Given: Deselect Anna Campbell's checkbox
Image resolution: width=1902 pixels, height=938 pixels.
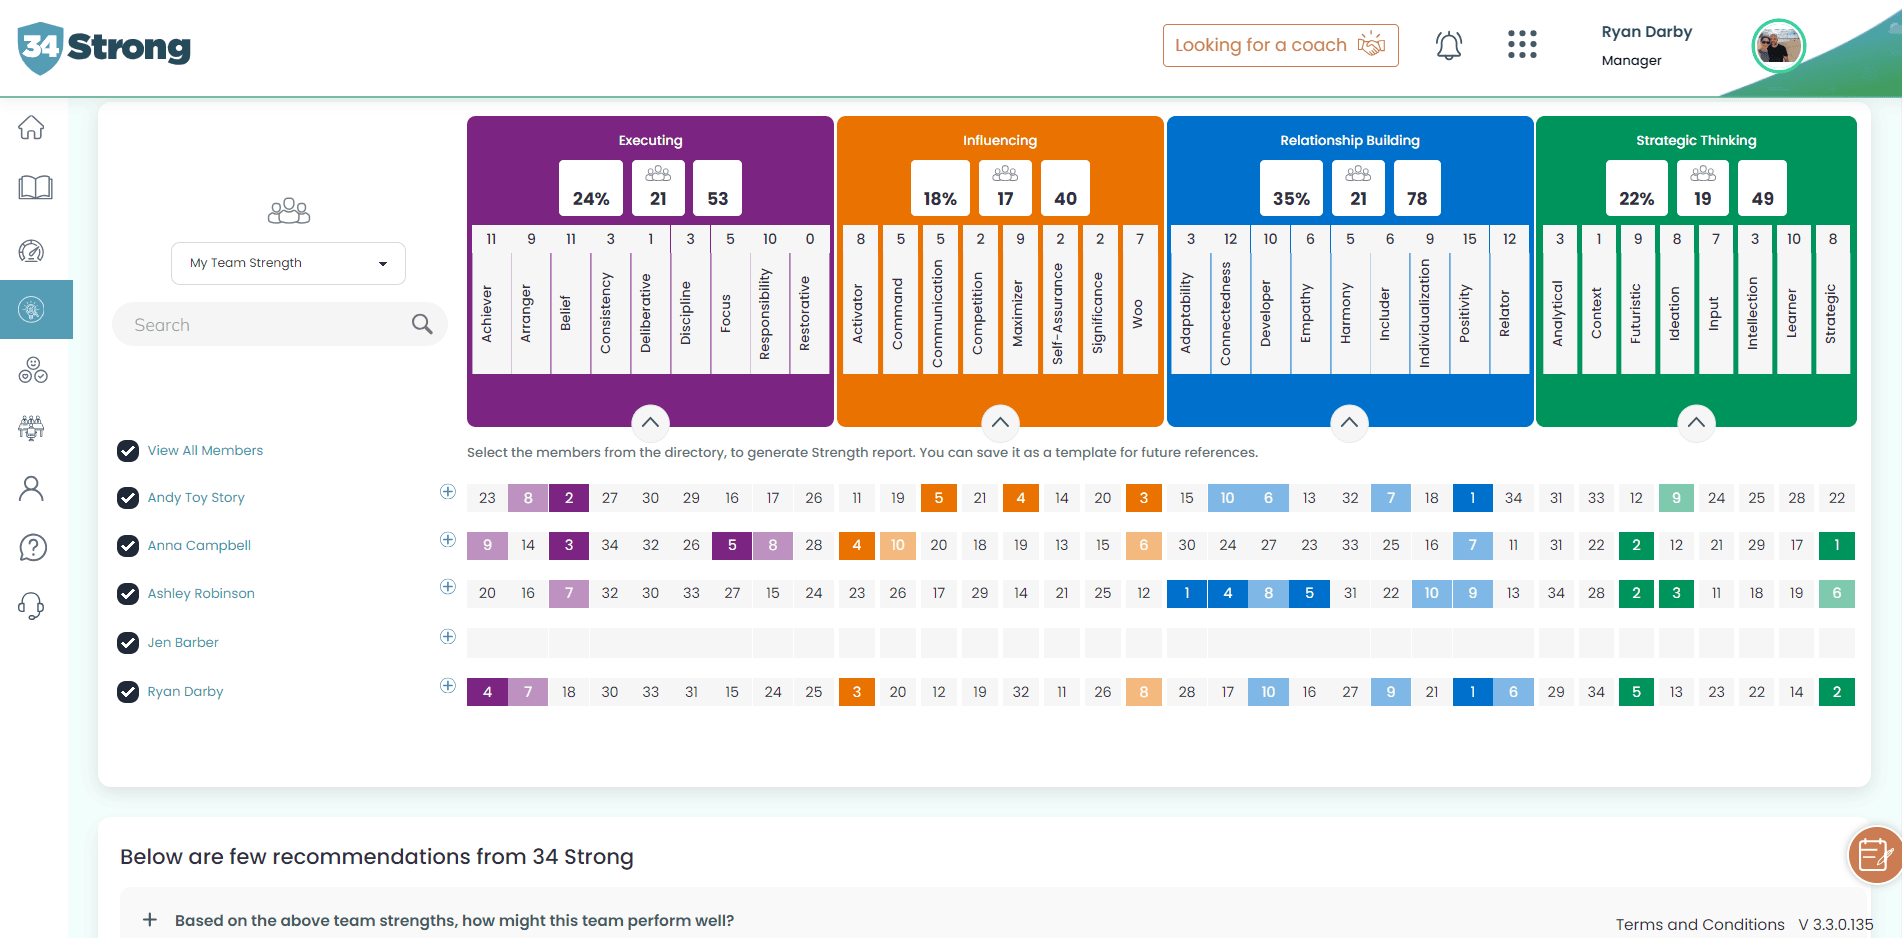Looking at the screenshot, I should pos(128,546).
